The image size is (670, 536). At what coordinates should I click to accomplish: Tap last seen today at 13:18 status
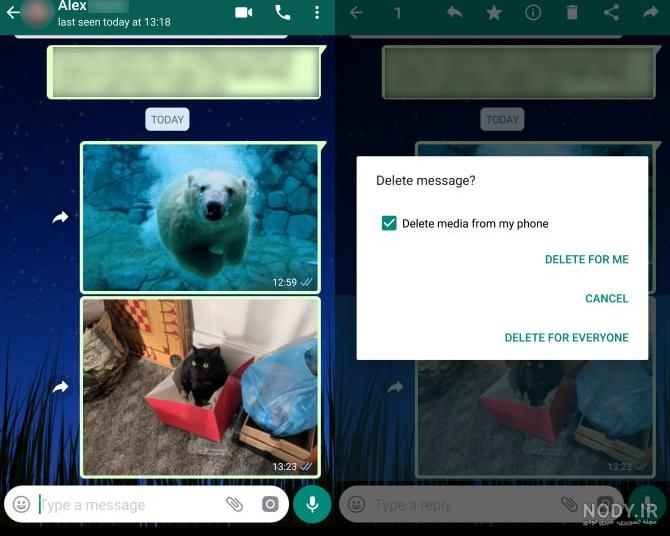click(114, 22)
